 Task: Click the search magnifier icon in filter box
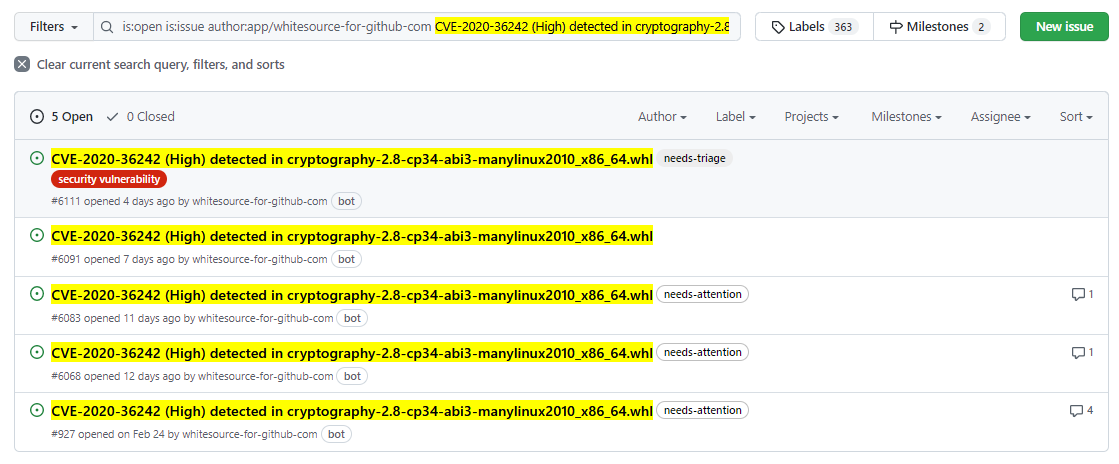point(107,27)
